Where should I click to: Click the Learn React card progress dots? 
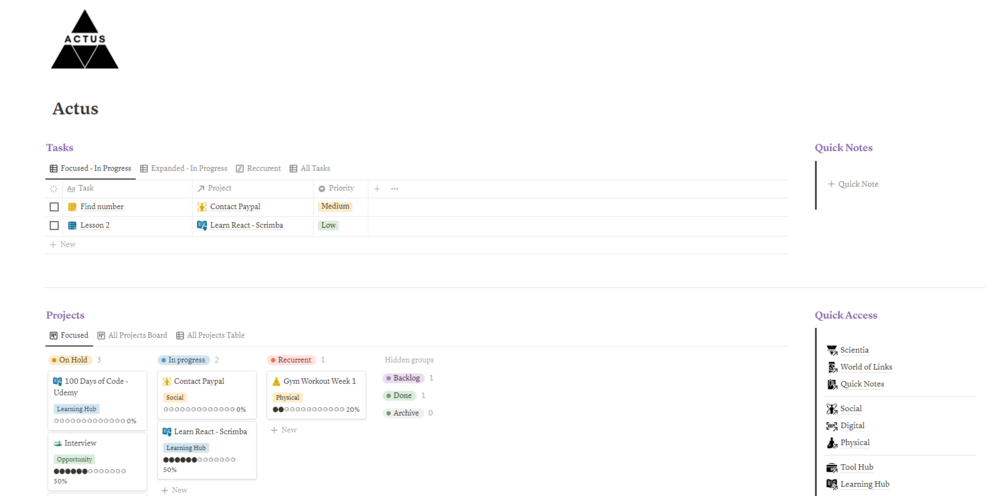point(199,460)
